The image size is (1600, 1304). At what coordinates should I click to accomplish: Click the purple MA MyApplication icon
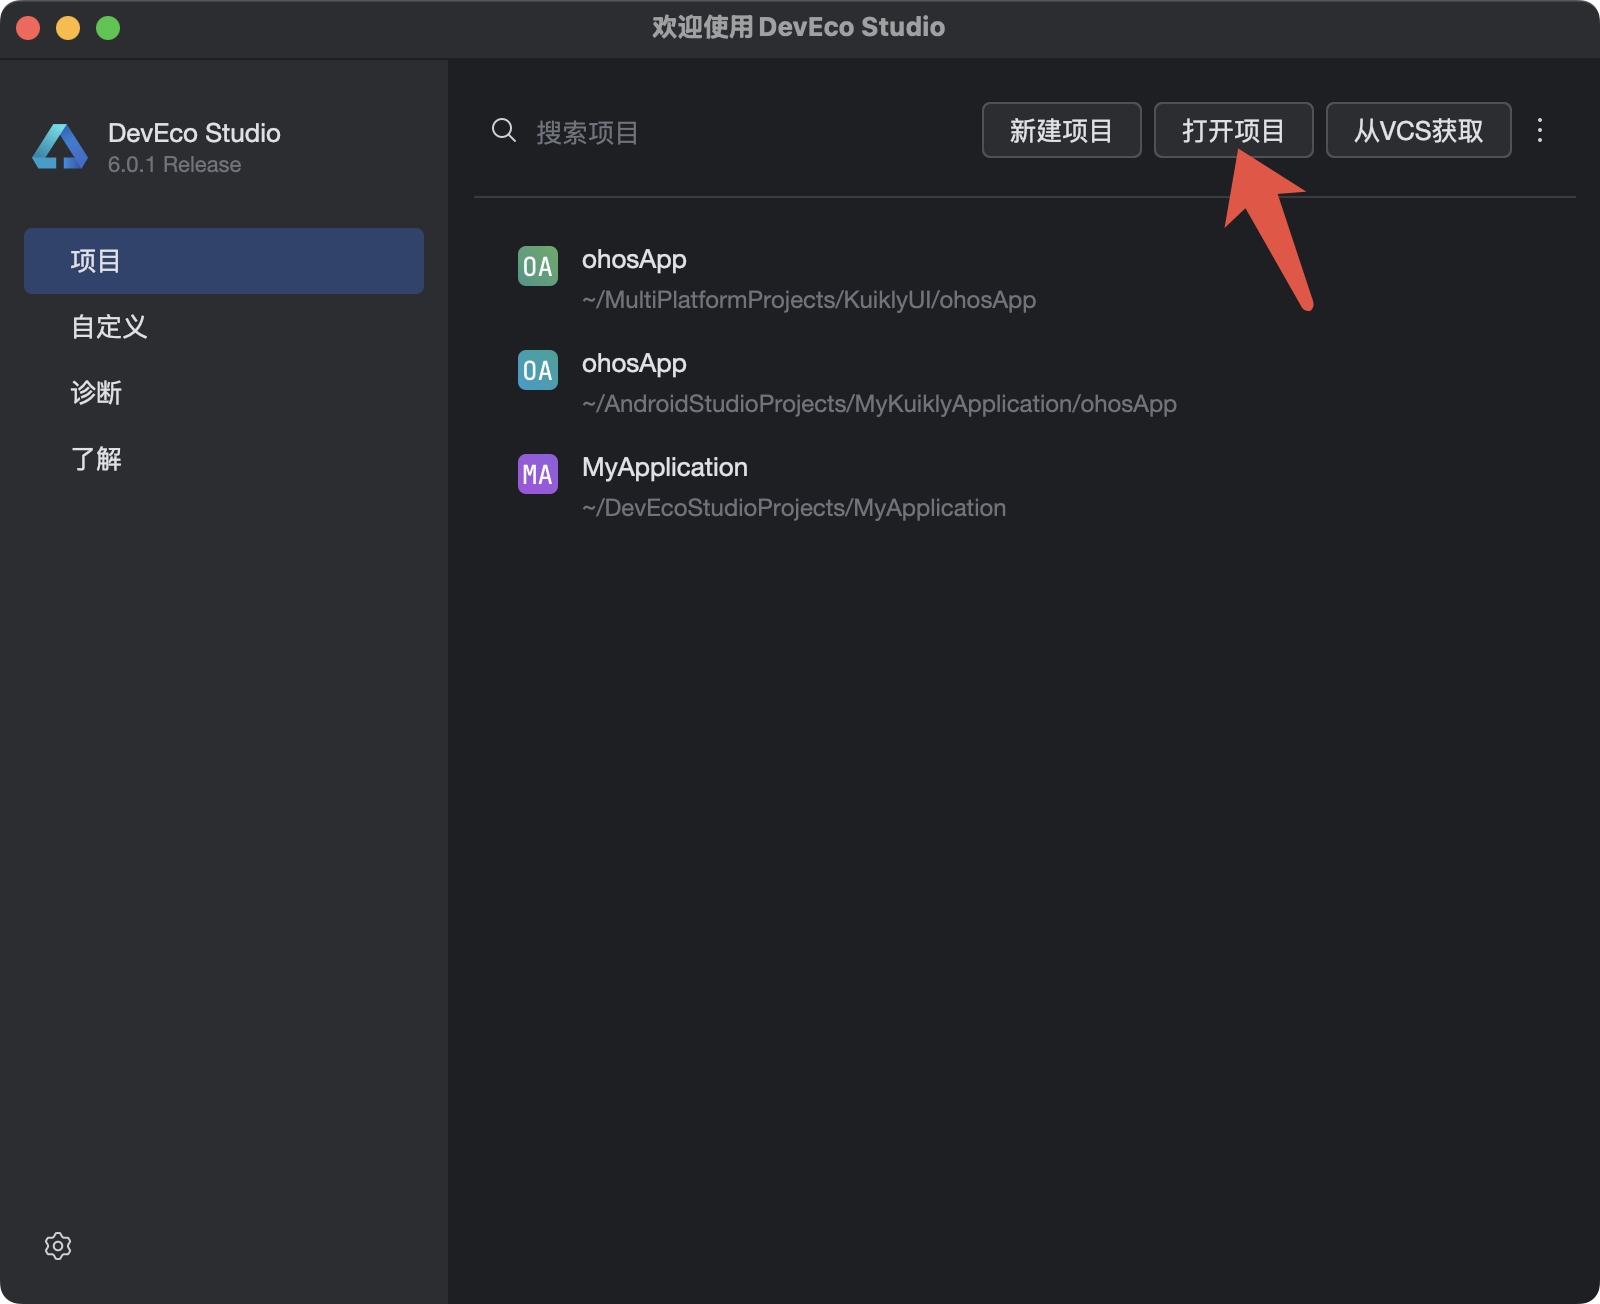[538, 474]
